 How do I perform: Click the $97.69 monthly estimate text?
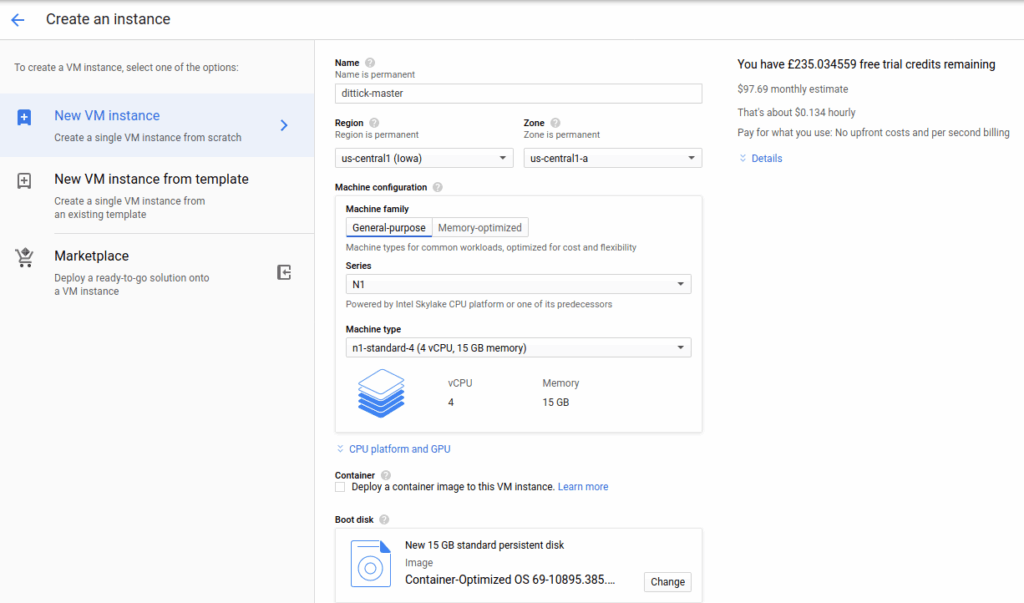click(793, 89)
